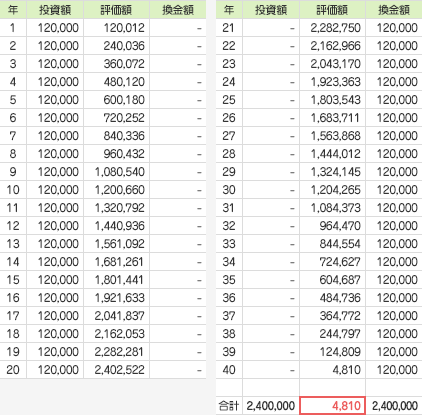Select year 21 row number
Screen dimensions: 422x415
click(229, 28)
